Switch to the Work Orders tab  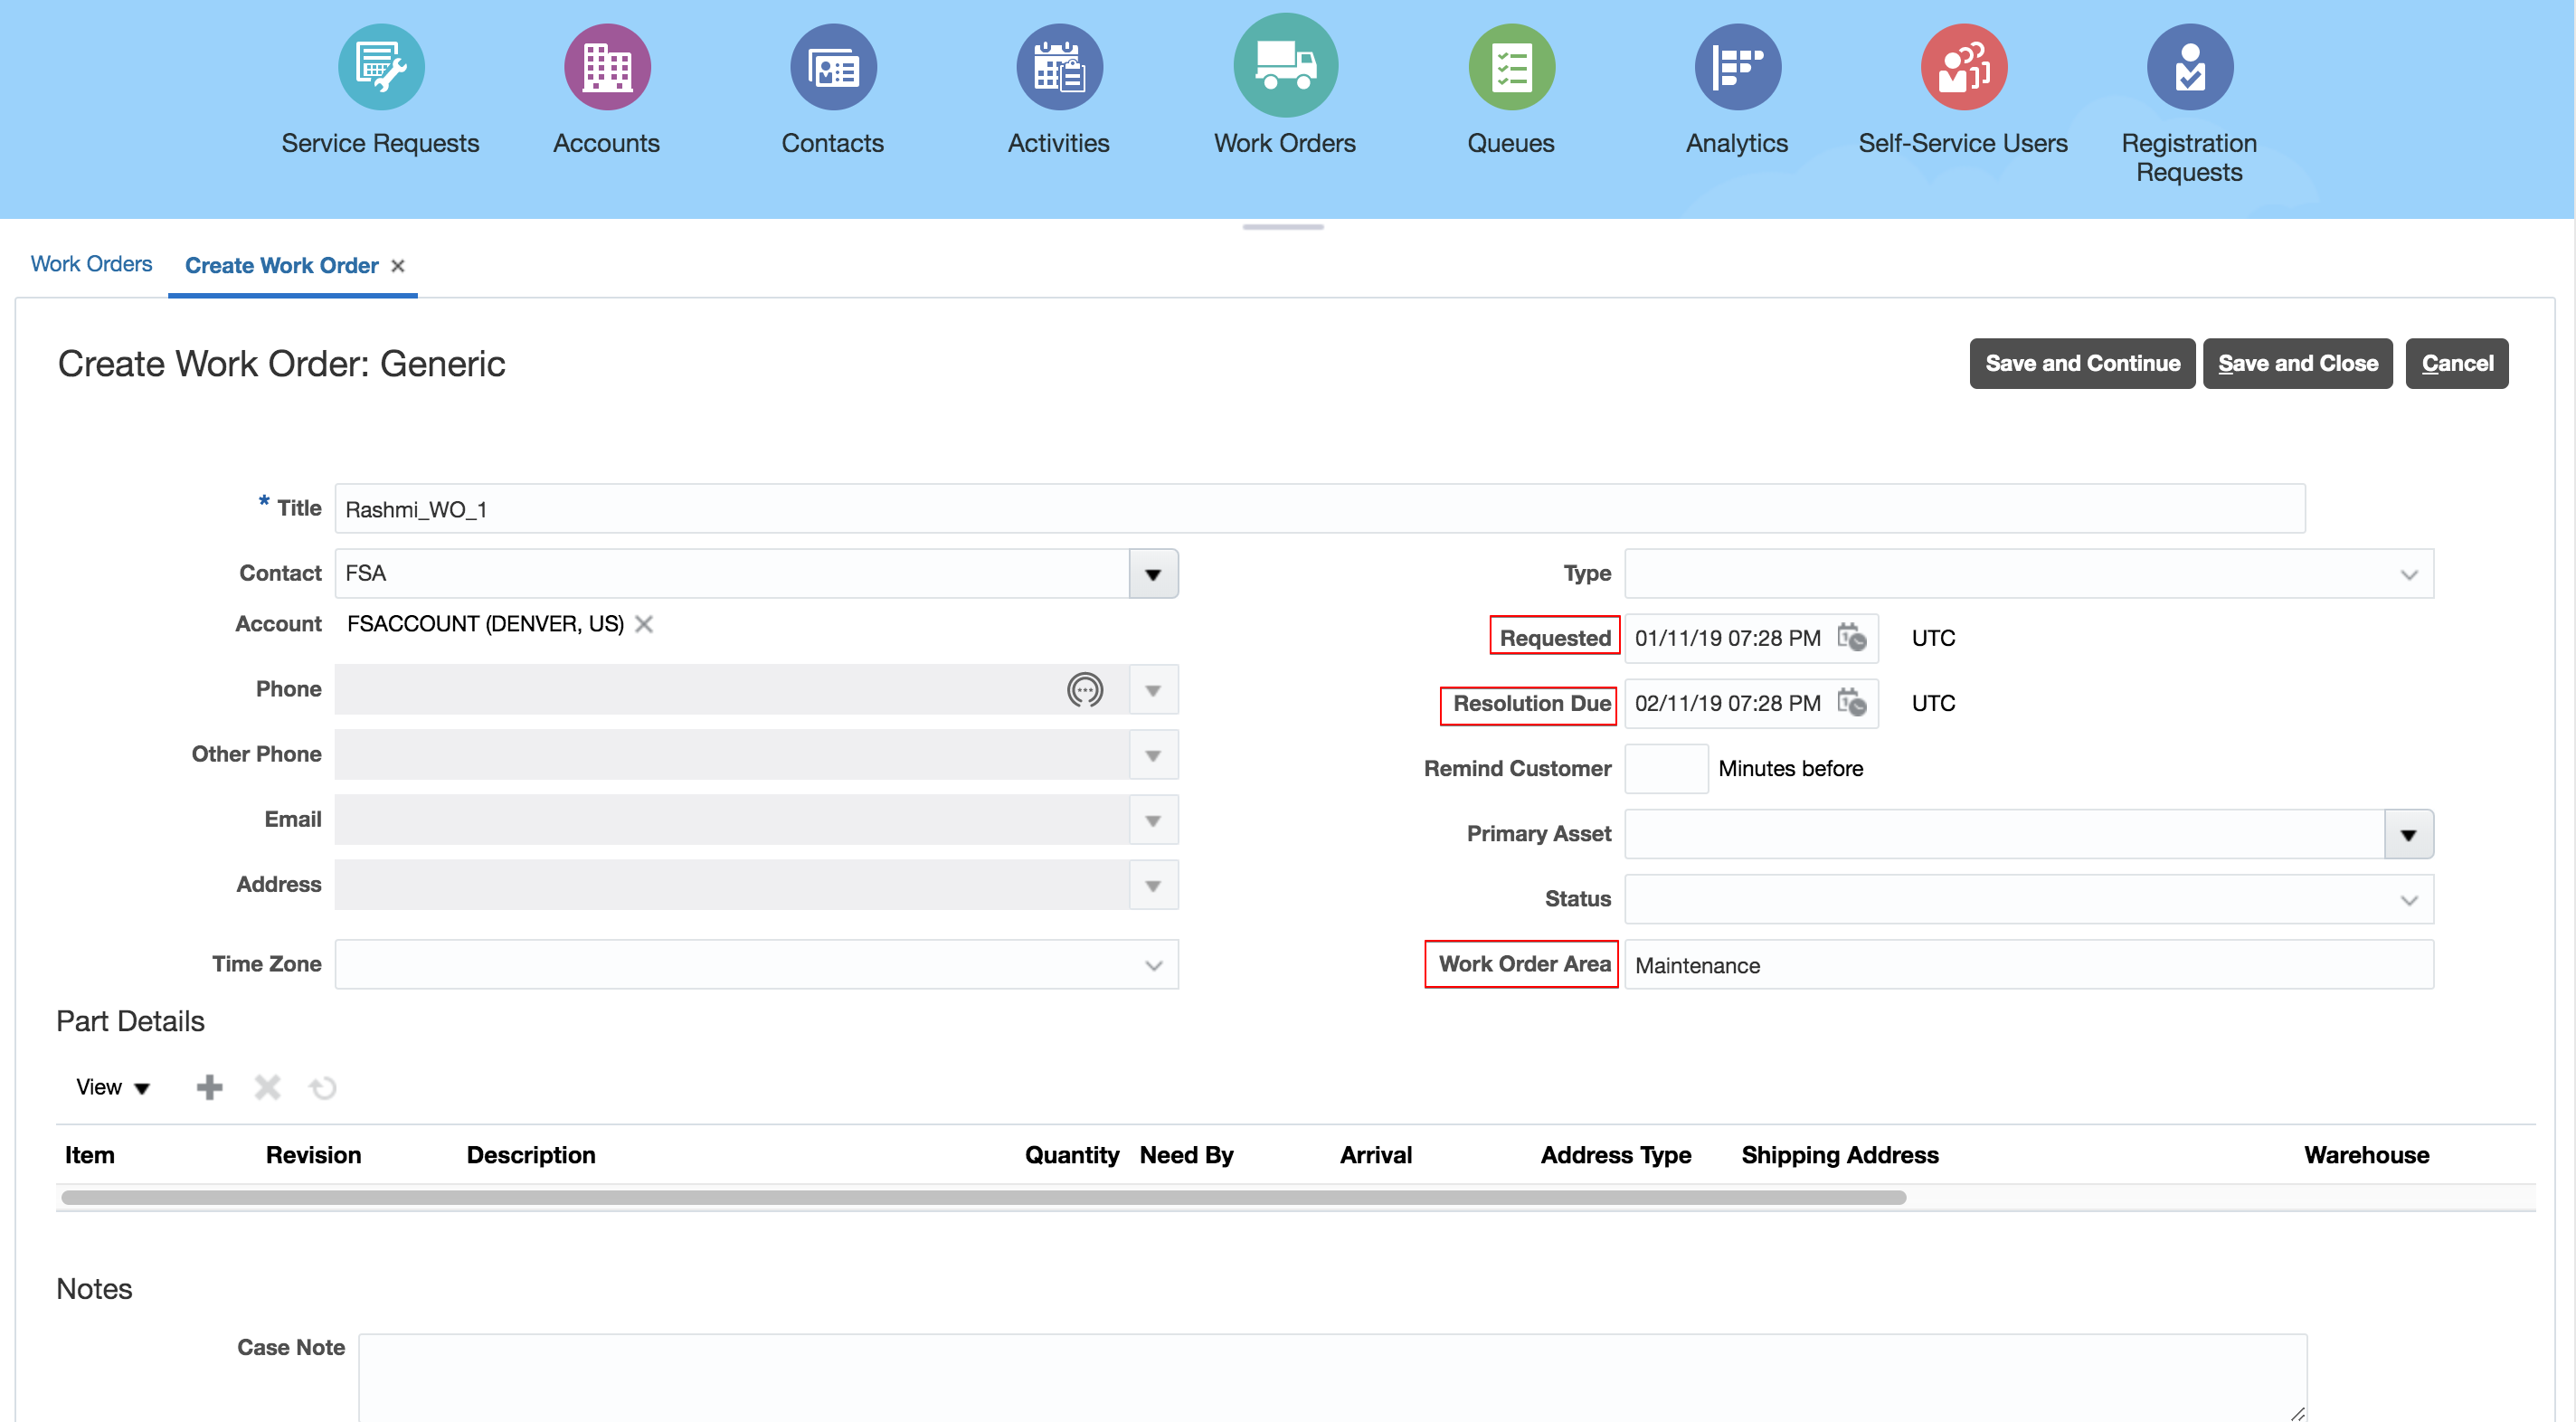91,264
